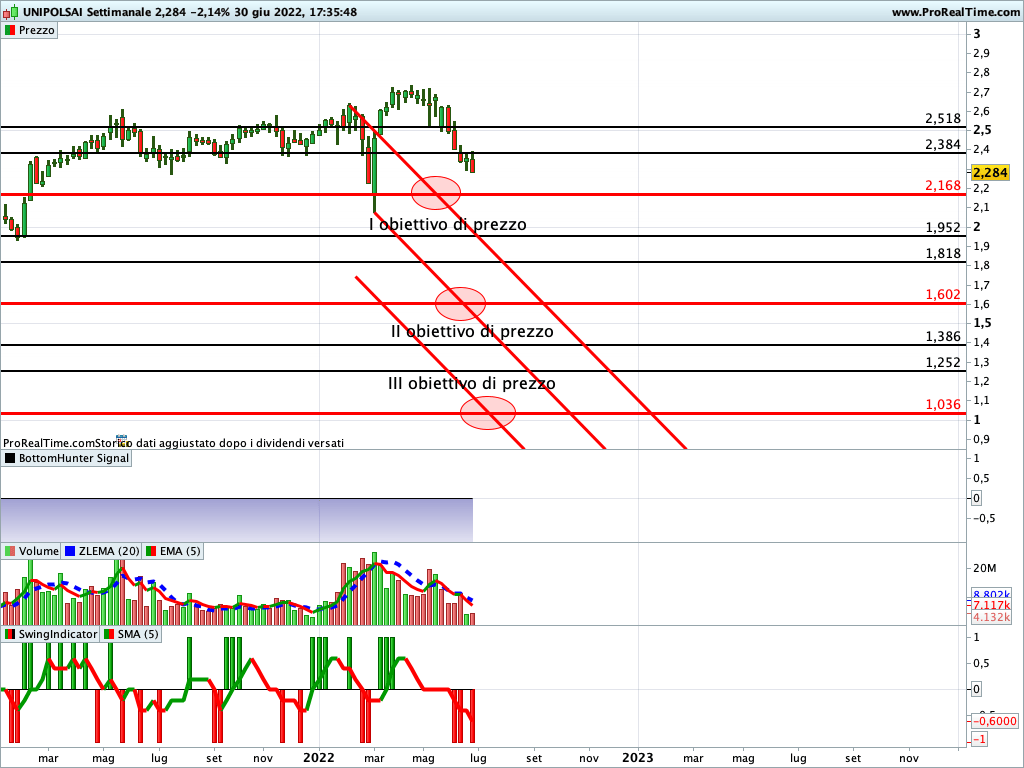This screenshot has height=768, width=1024.
Task: Click the candlestick icon beside UNIPOLSAI title
Action: coord(9,12)
